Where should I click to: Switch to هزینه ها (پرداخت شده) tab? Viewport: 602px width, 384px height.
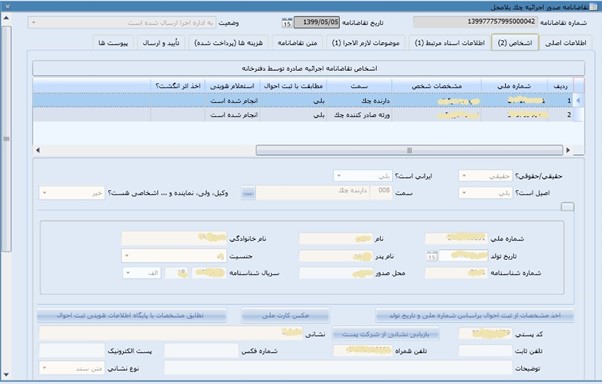click(229, 43)
